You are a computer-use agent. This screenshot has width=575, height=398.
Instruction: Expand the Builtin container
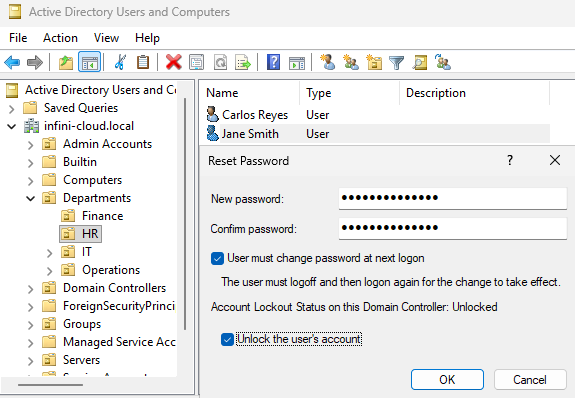pos(30,163)
